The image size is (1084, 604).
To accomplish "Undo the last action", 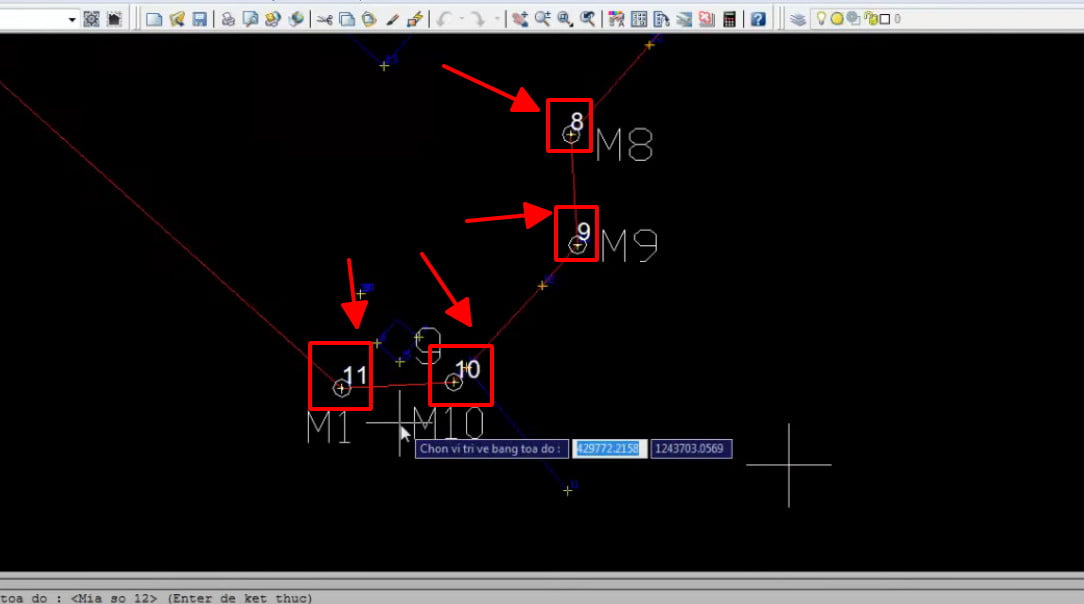I will tap(444, 19).
